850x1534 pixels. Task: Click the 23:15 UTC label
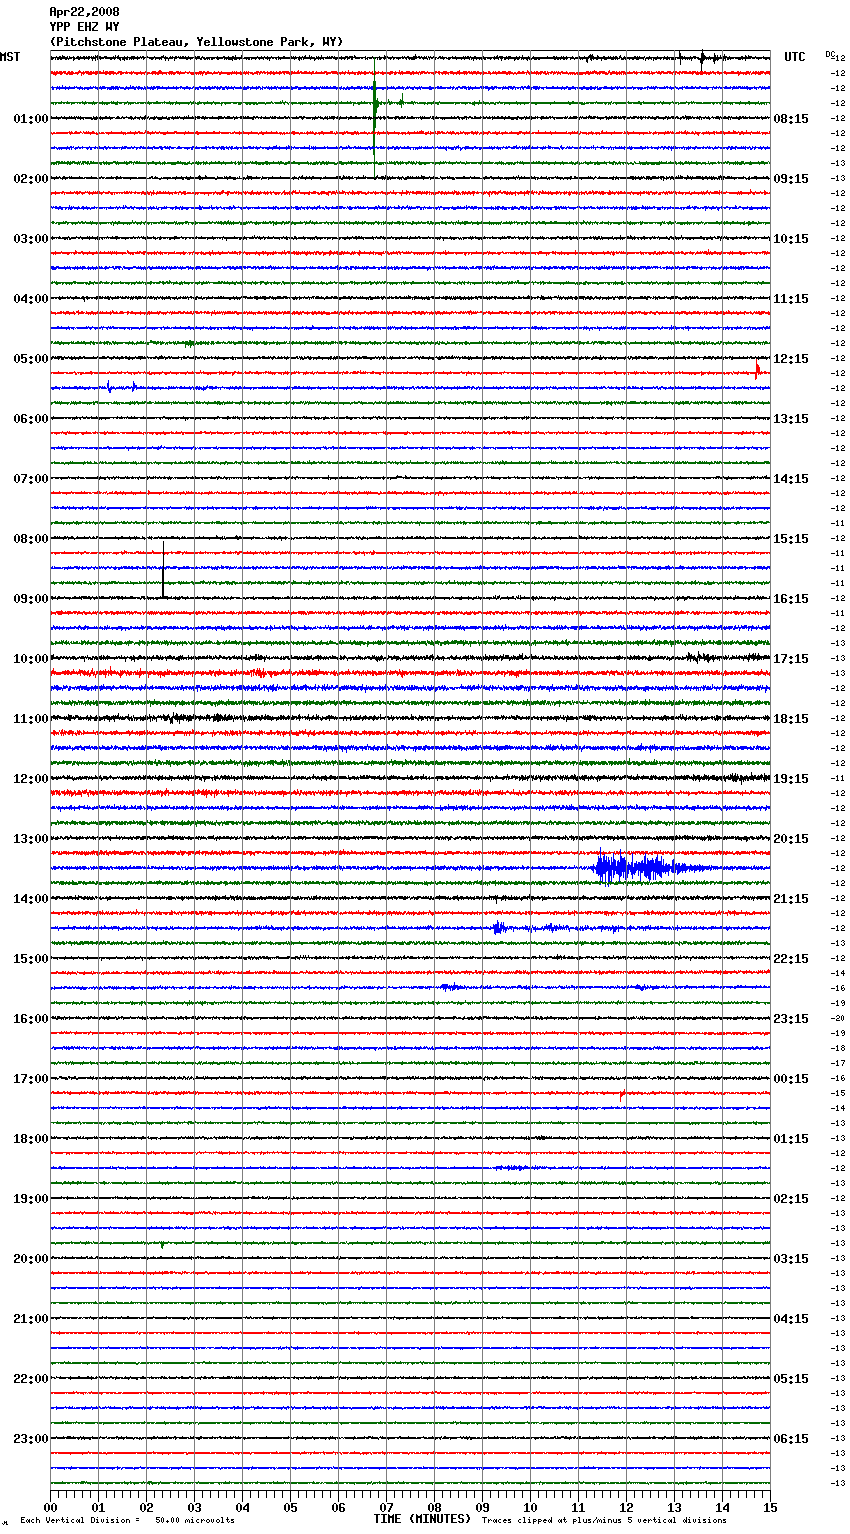pyautogui.click(x=791, y=1019)
